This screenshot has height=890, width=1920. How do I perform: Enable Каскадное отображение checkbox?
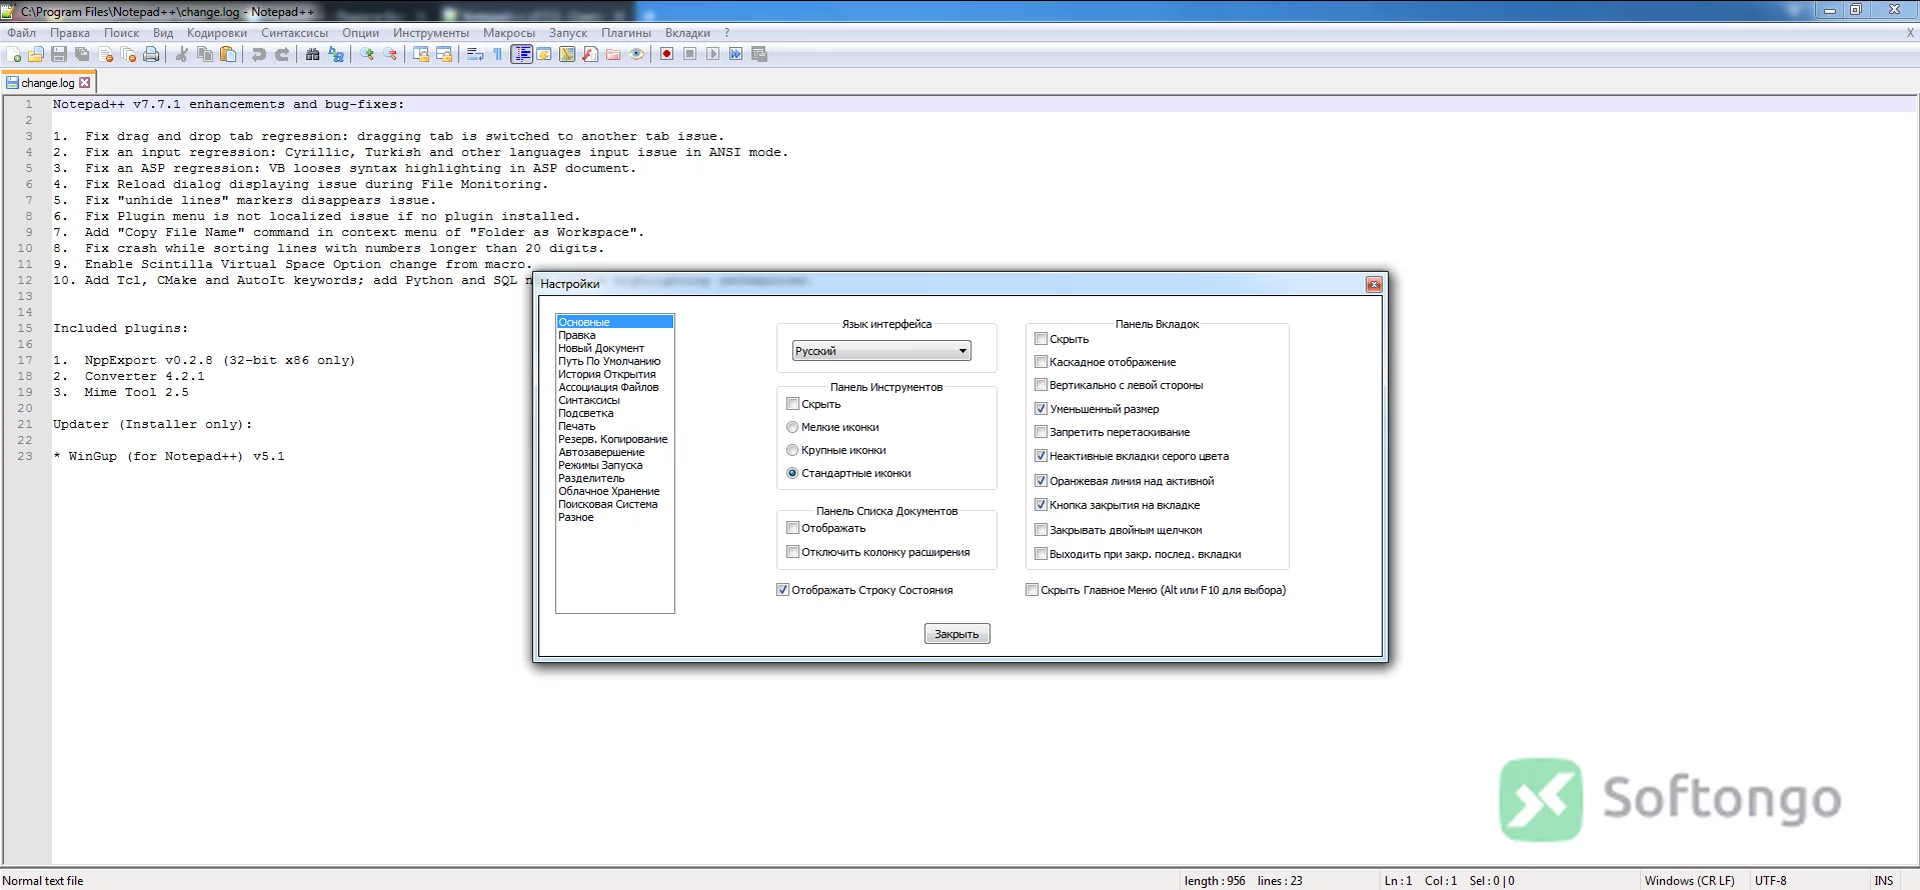1041,362
